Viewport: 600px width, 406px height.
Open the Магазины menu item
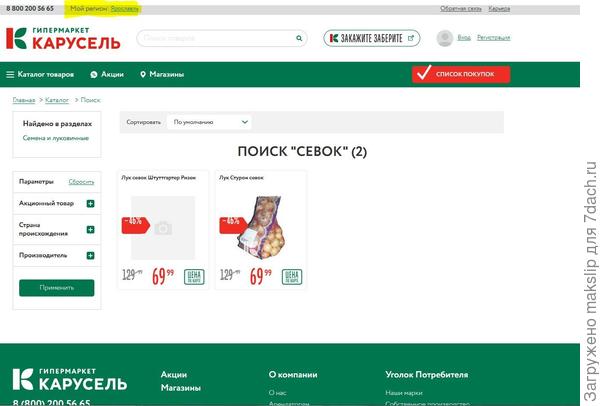(166, 74)
